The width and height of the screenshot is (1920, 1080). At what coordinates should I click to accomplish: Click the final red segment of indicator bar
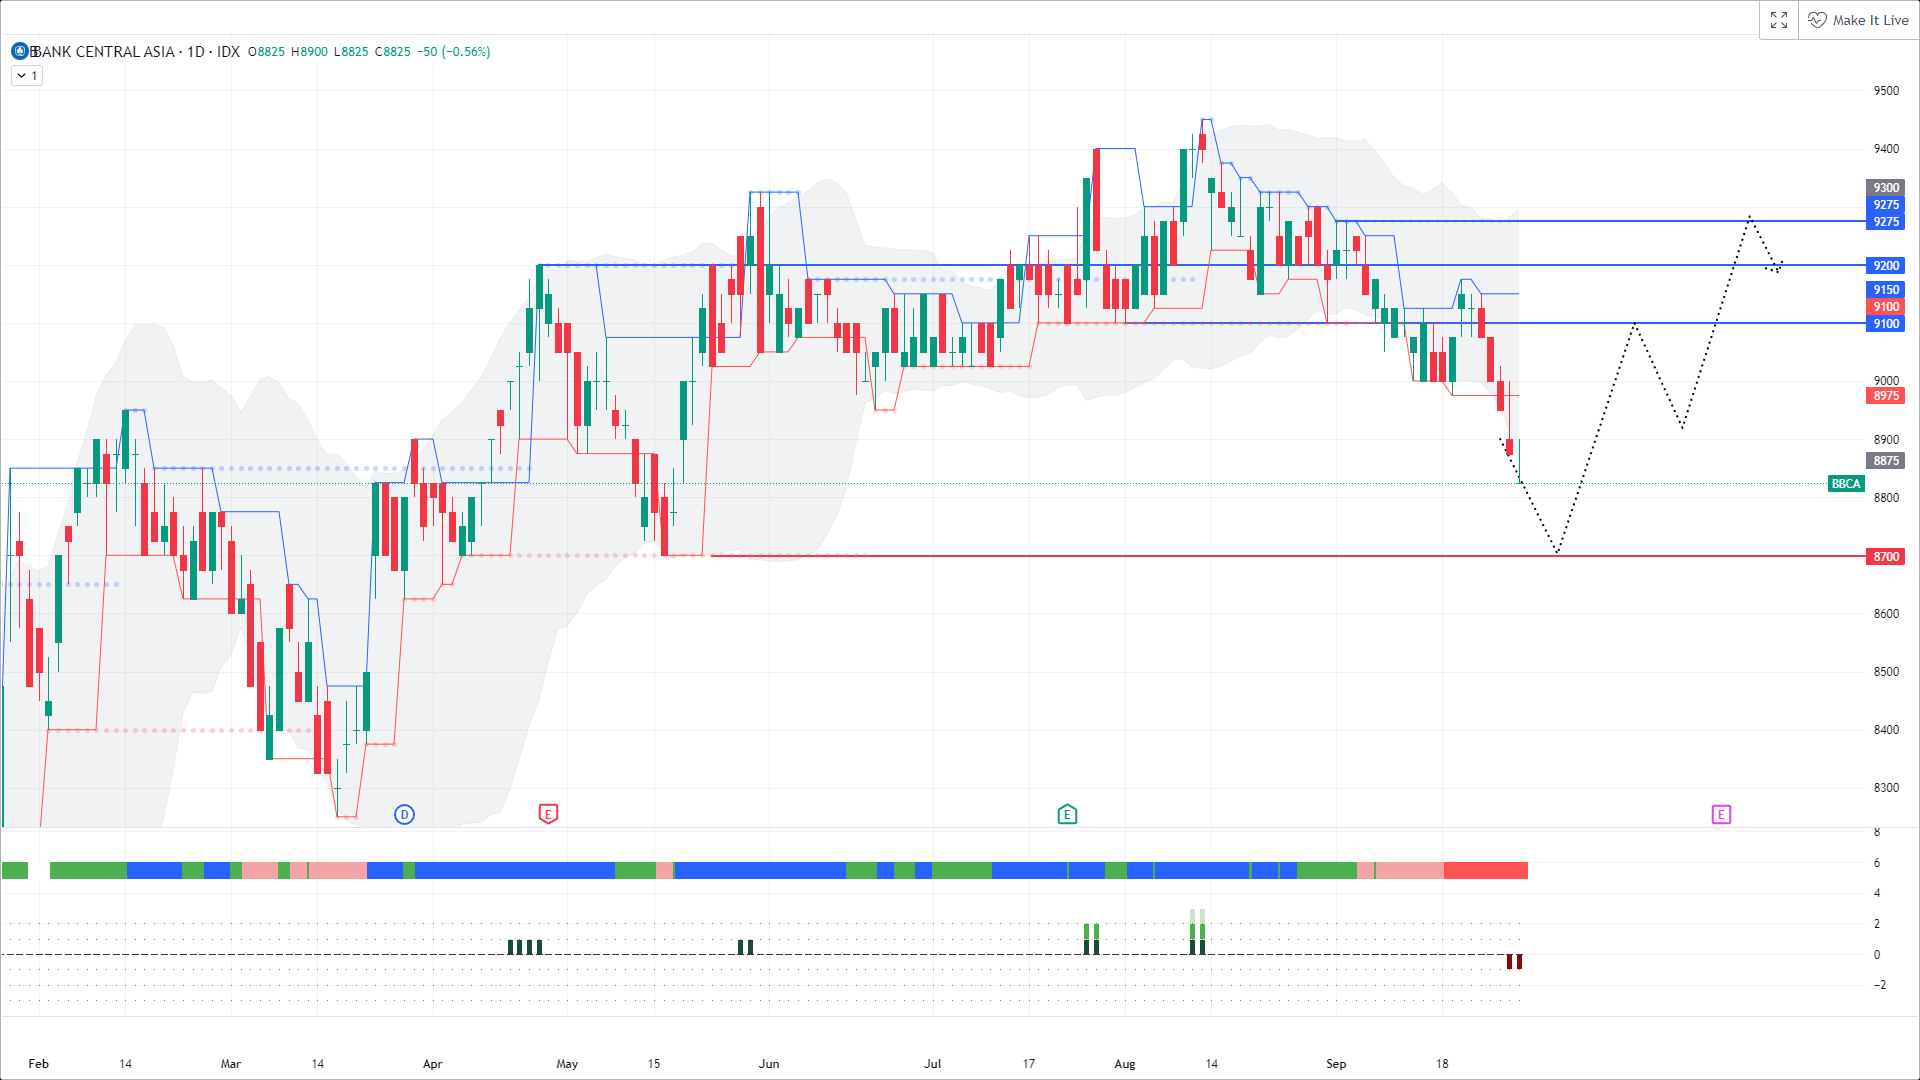click(x=1485, y=871)
